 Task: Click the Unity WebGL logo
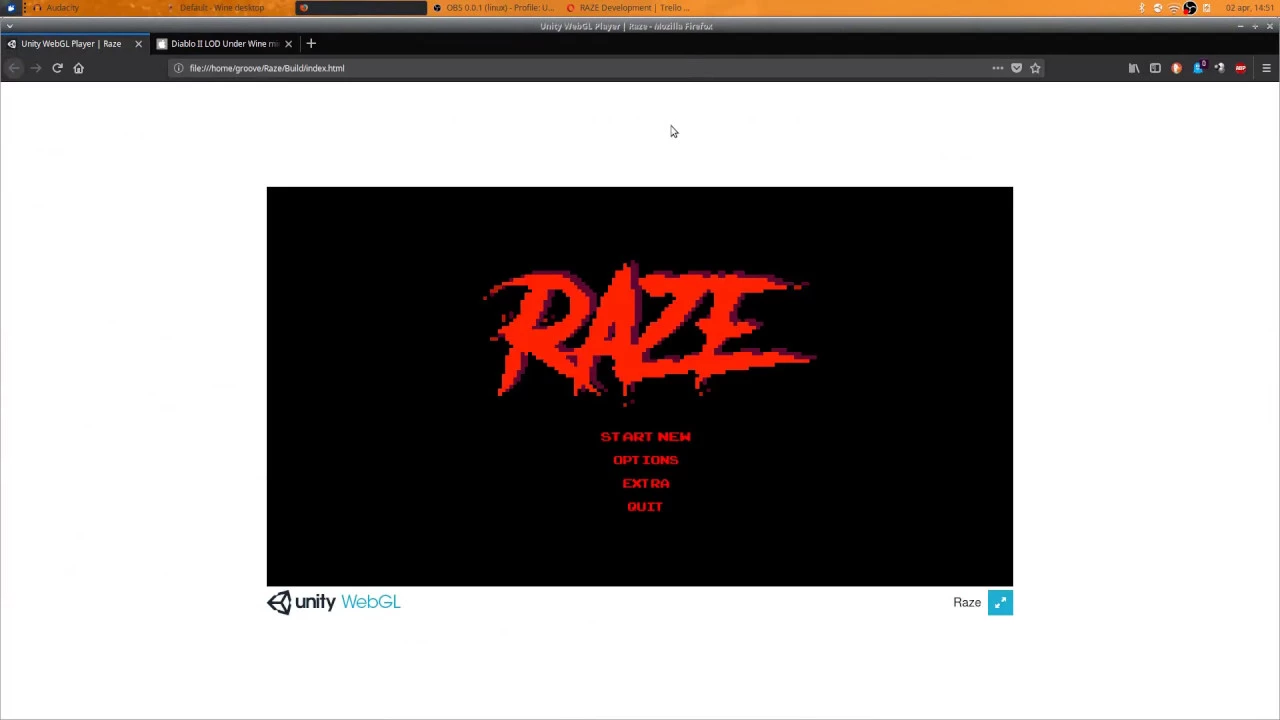[334, 602]
